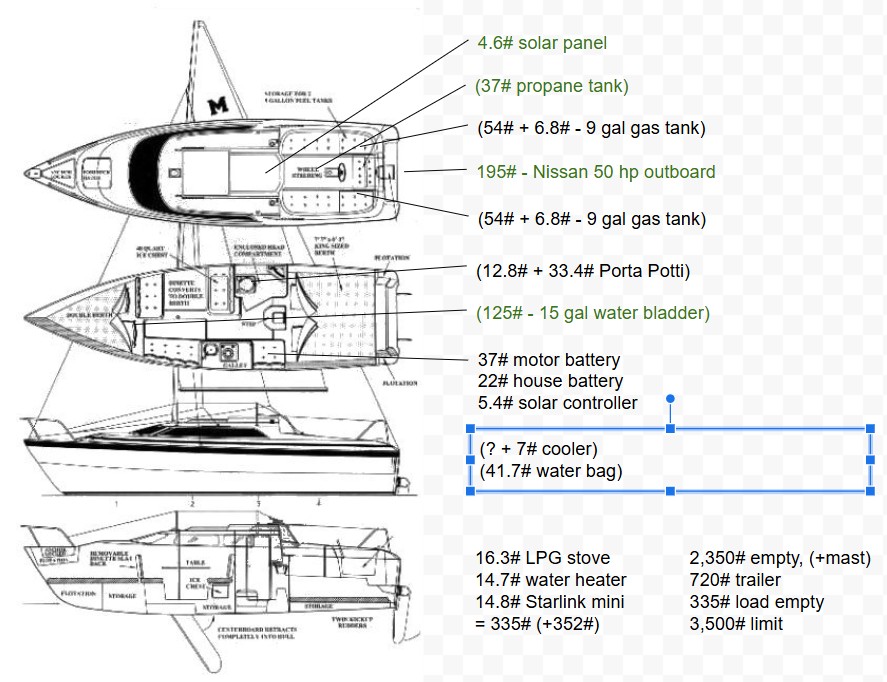Click the '(41.7# water bag)' text
This screenshot has height=682, width=887.
coord(551,471)
